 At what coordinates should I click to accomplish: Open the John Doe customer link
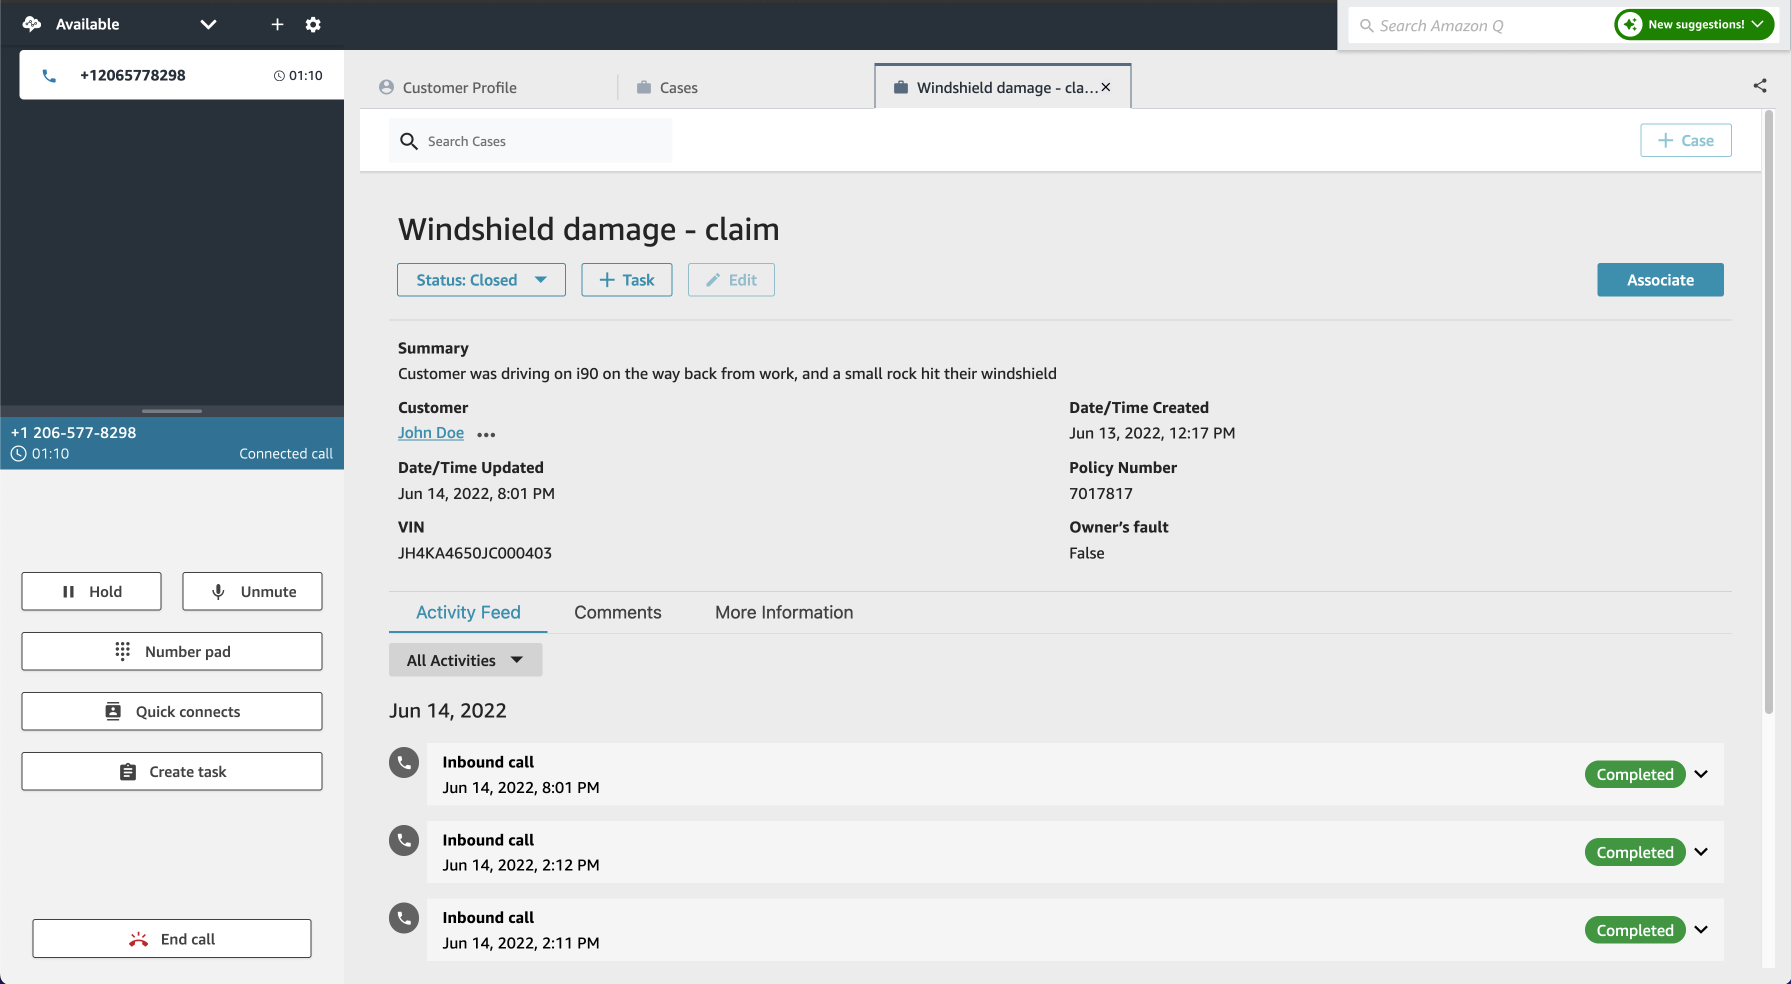pyautogui.click(x=431, y=433)
